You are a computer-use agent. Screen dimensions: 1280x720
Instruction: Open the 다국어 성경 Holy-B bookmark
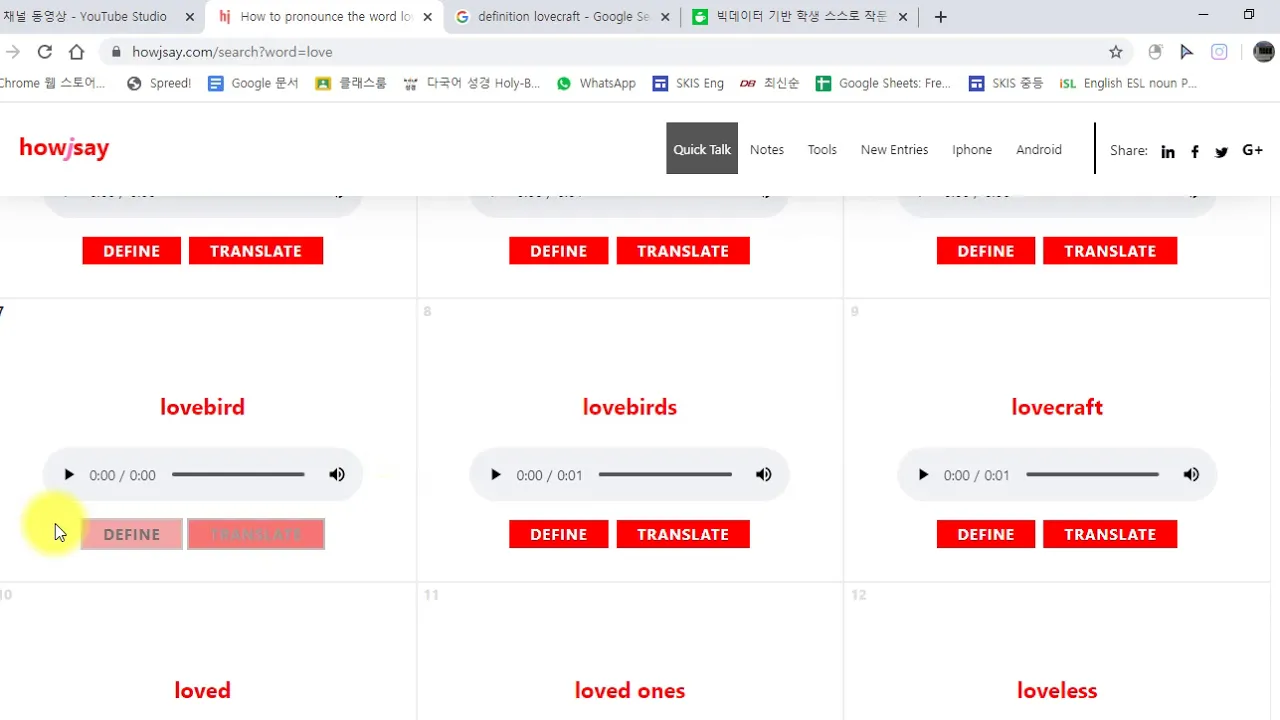point(471,83)
